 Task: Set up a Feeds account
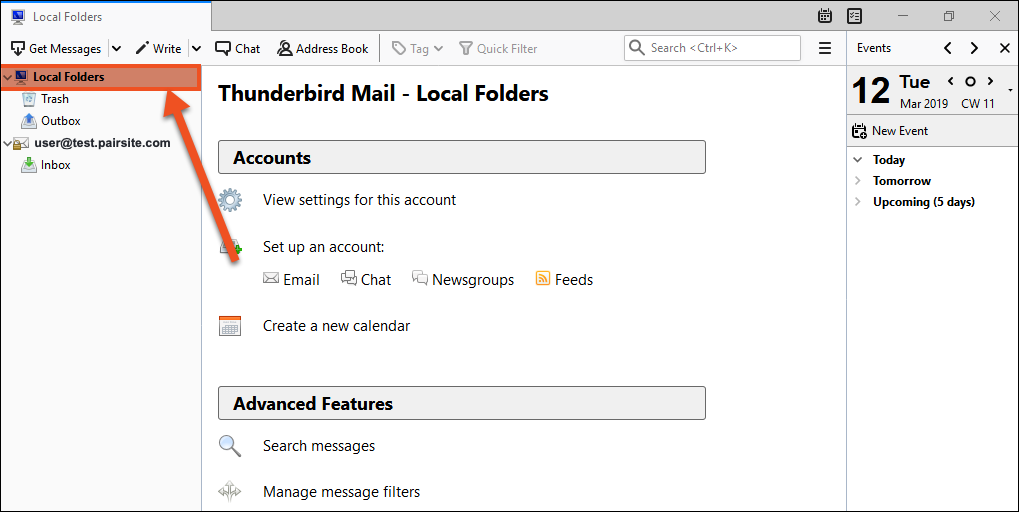click(x=564, y=279)
